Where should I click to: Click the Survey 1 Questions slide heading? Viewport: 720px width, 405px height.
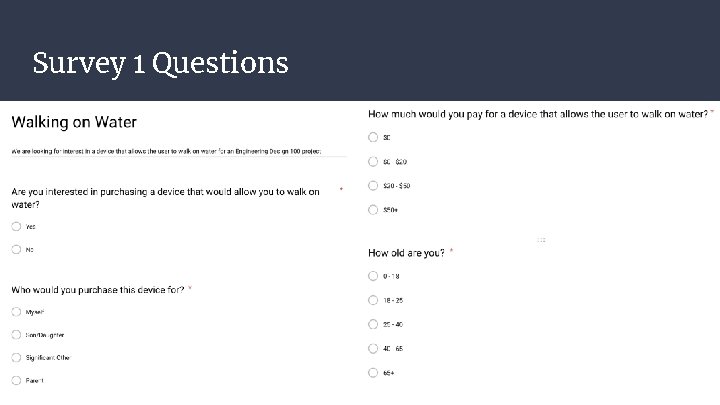[160, 63]
